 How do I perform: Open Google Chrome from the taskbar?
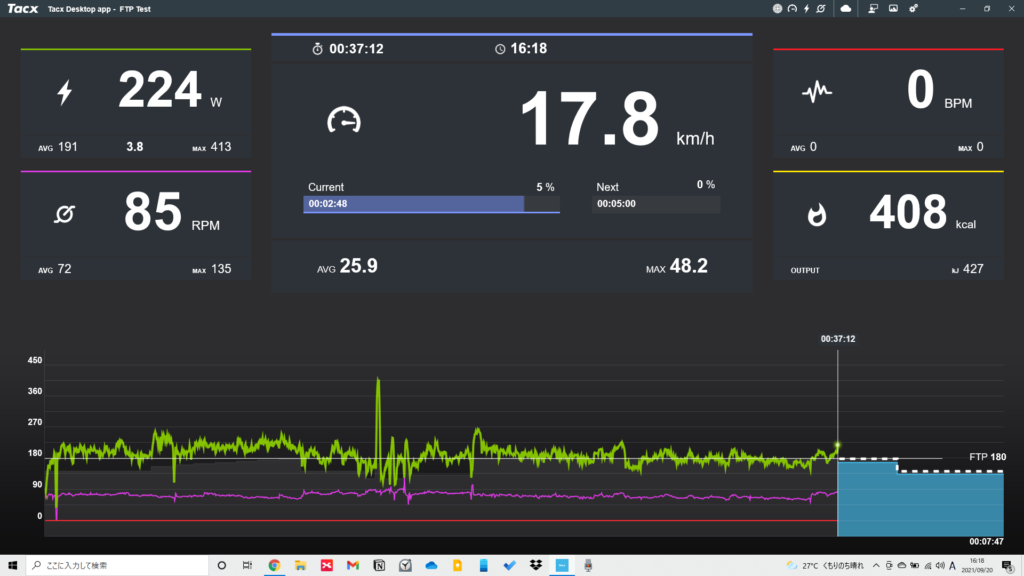click(x=274, y=565)
